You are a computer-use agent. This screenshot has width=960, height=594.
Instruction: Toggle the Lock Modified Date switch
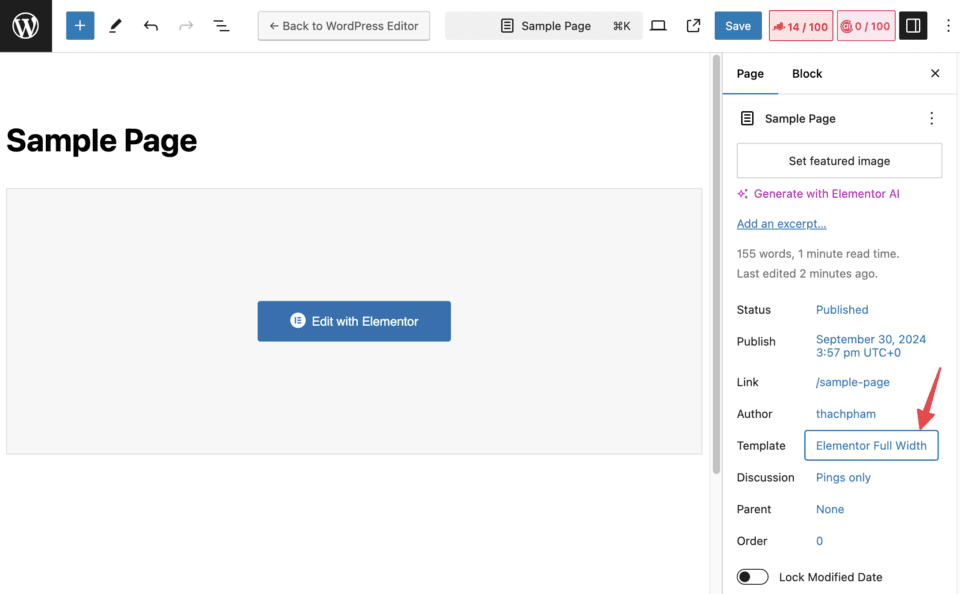tap(752, 577)
